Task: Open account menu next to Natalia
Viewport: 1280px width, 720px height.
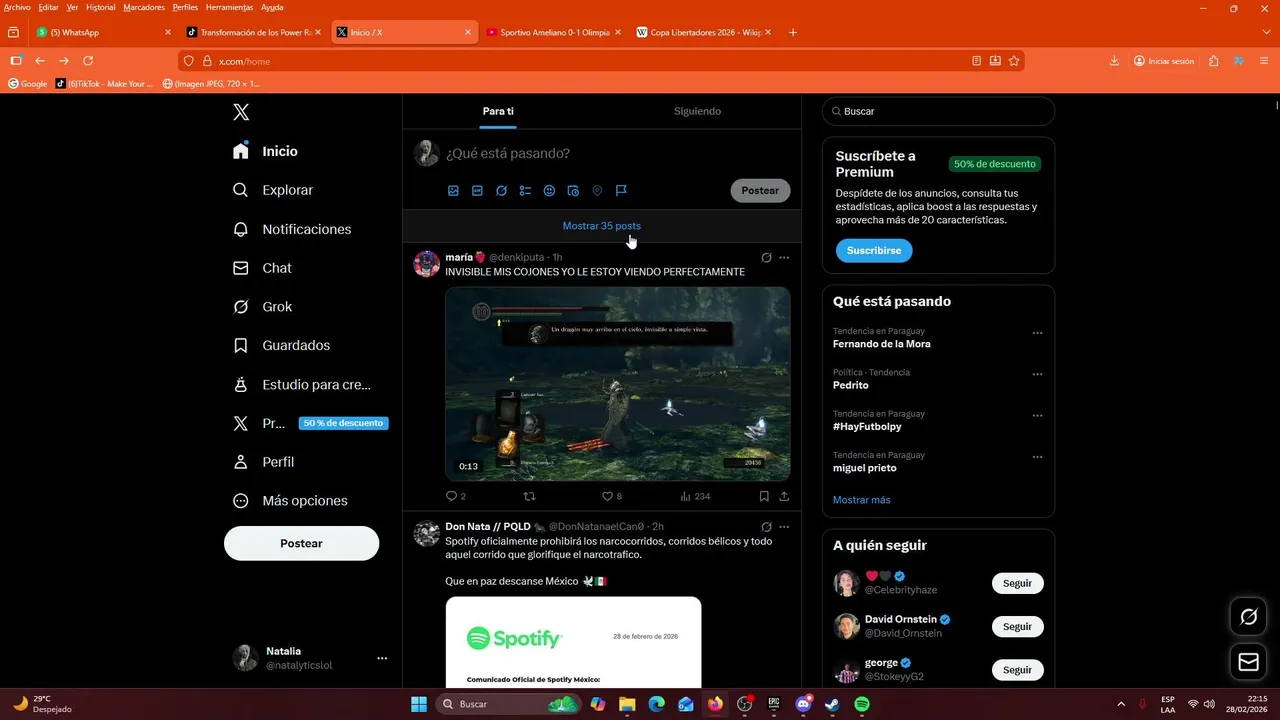Action: click(x=382, y=658)
